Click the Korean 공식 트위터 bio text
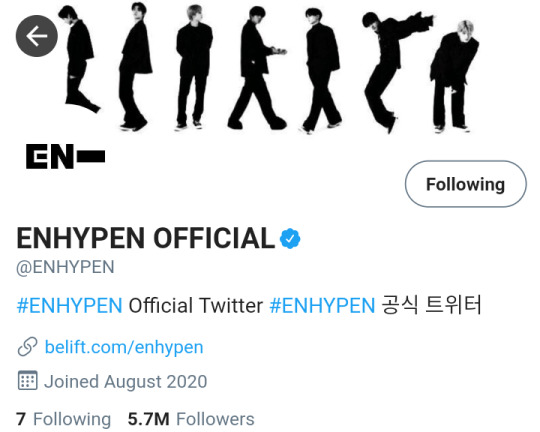The width and height of the screenshot is (540, 432). pyautogui.click(x=432, y=305)
